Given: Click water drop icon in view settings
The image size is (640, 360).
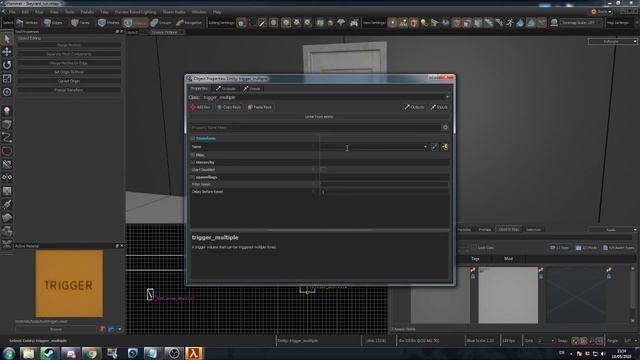Looking at the screenshot, I should [x=520, y=23].
